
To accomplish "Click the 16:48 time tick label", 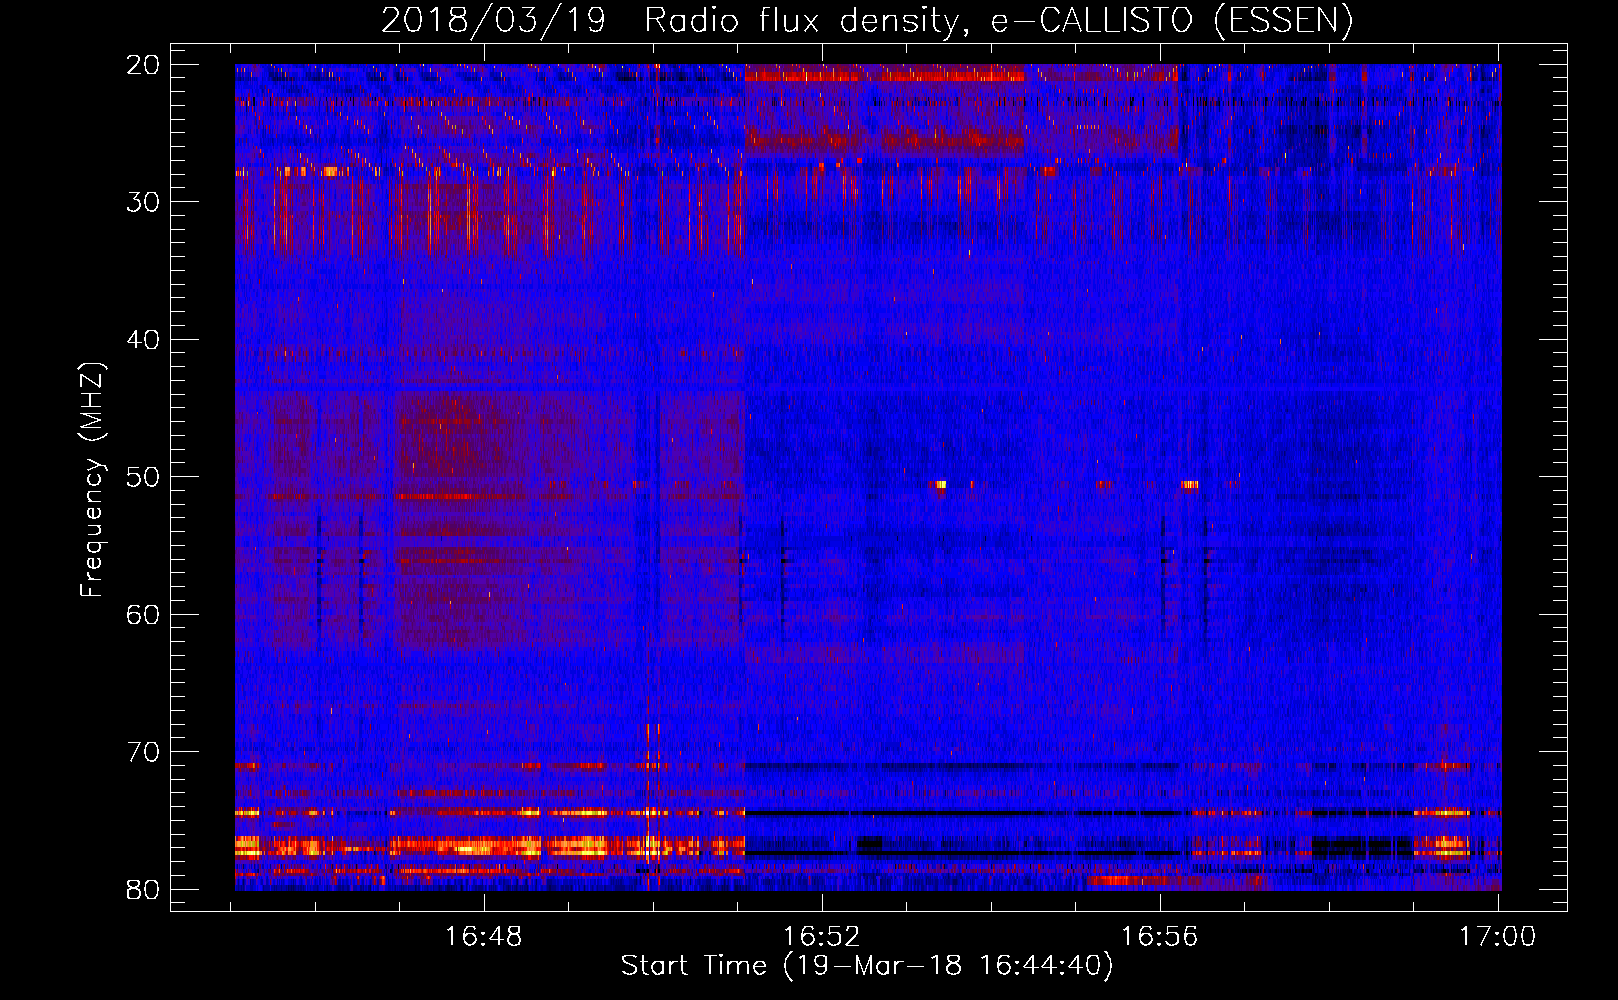I will click(484, 937).
